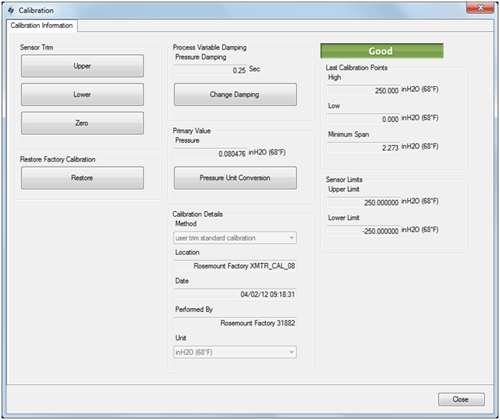This screenshot has height=420, width=500.
Task: Open Change Damping dialog
Action: [235, 95]
